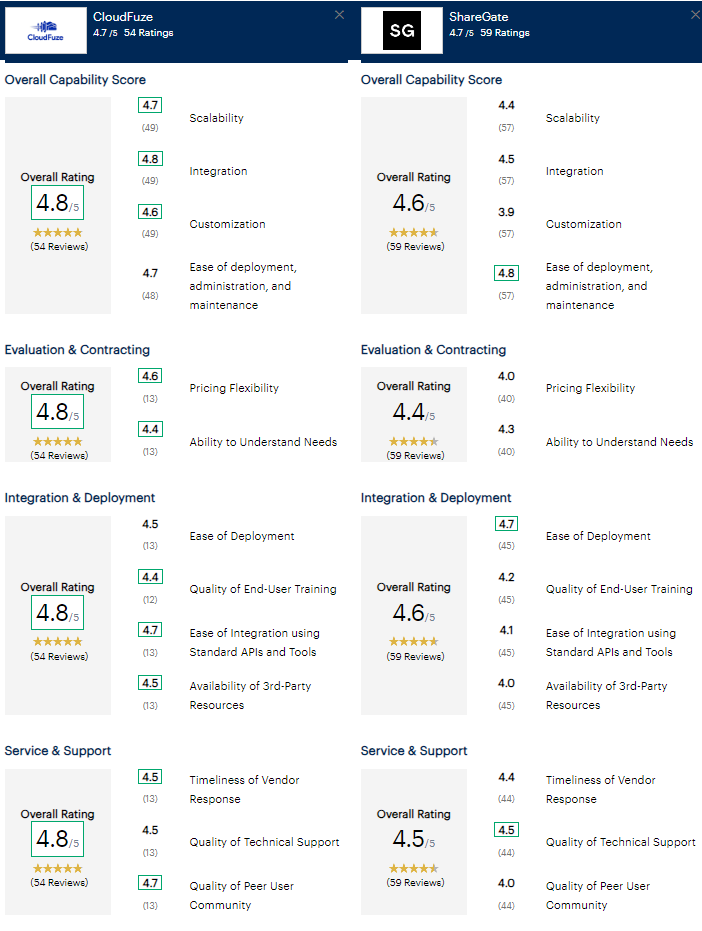Image resolution: width=702 pixels, height=931 pixels.
Task: Open CloudFuze Overall Capability "(54 Reviews)" link
Action: (x=58, y=246)
